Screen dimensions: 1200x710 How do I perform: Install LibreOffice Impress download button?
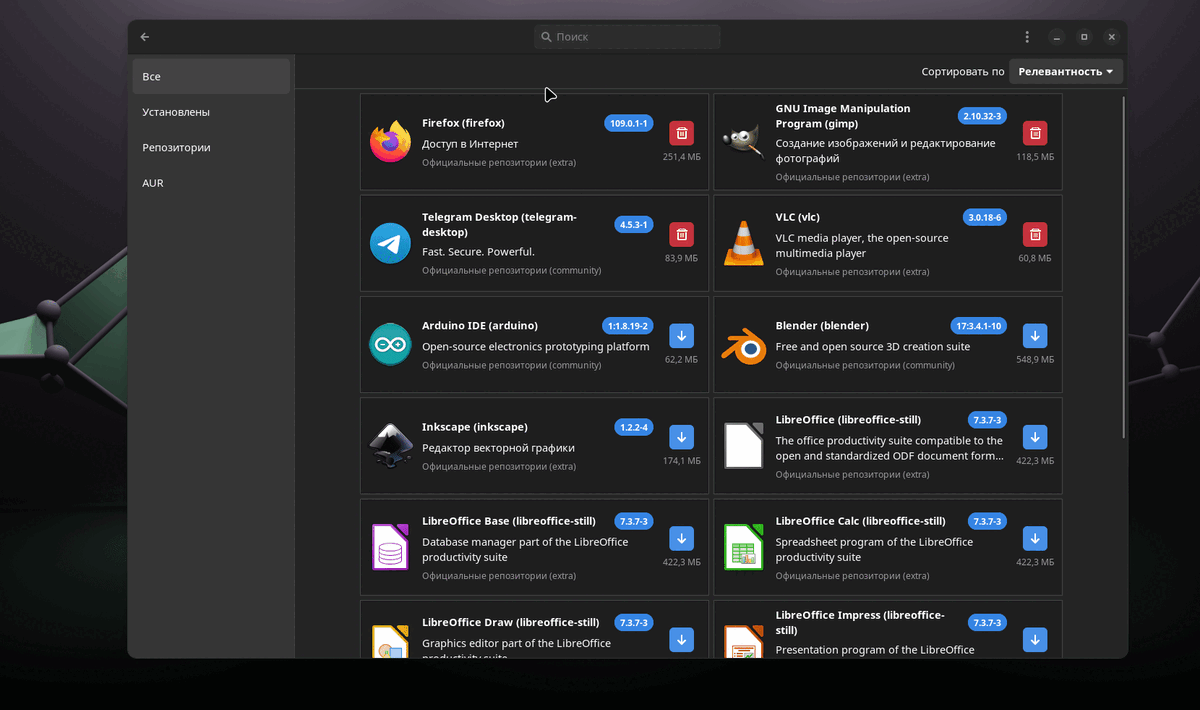coord(1035,639)
